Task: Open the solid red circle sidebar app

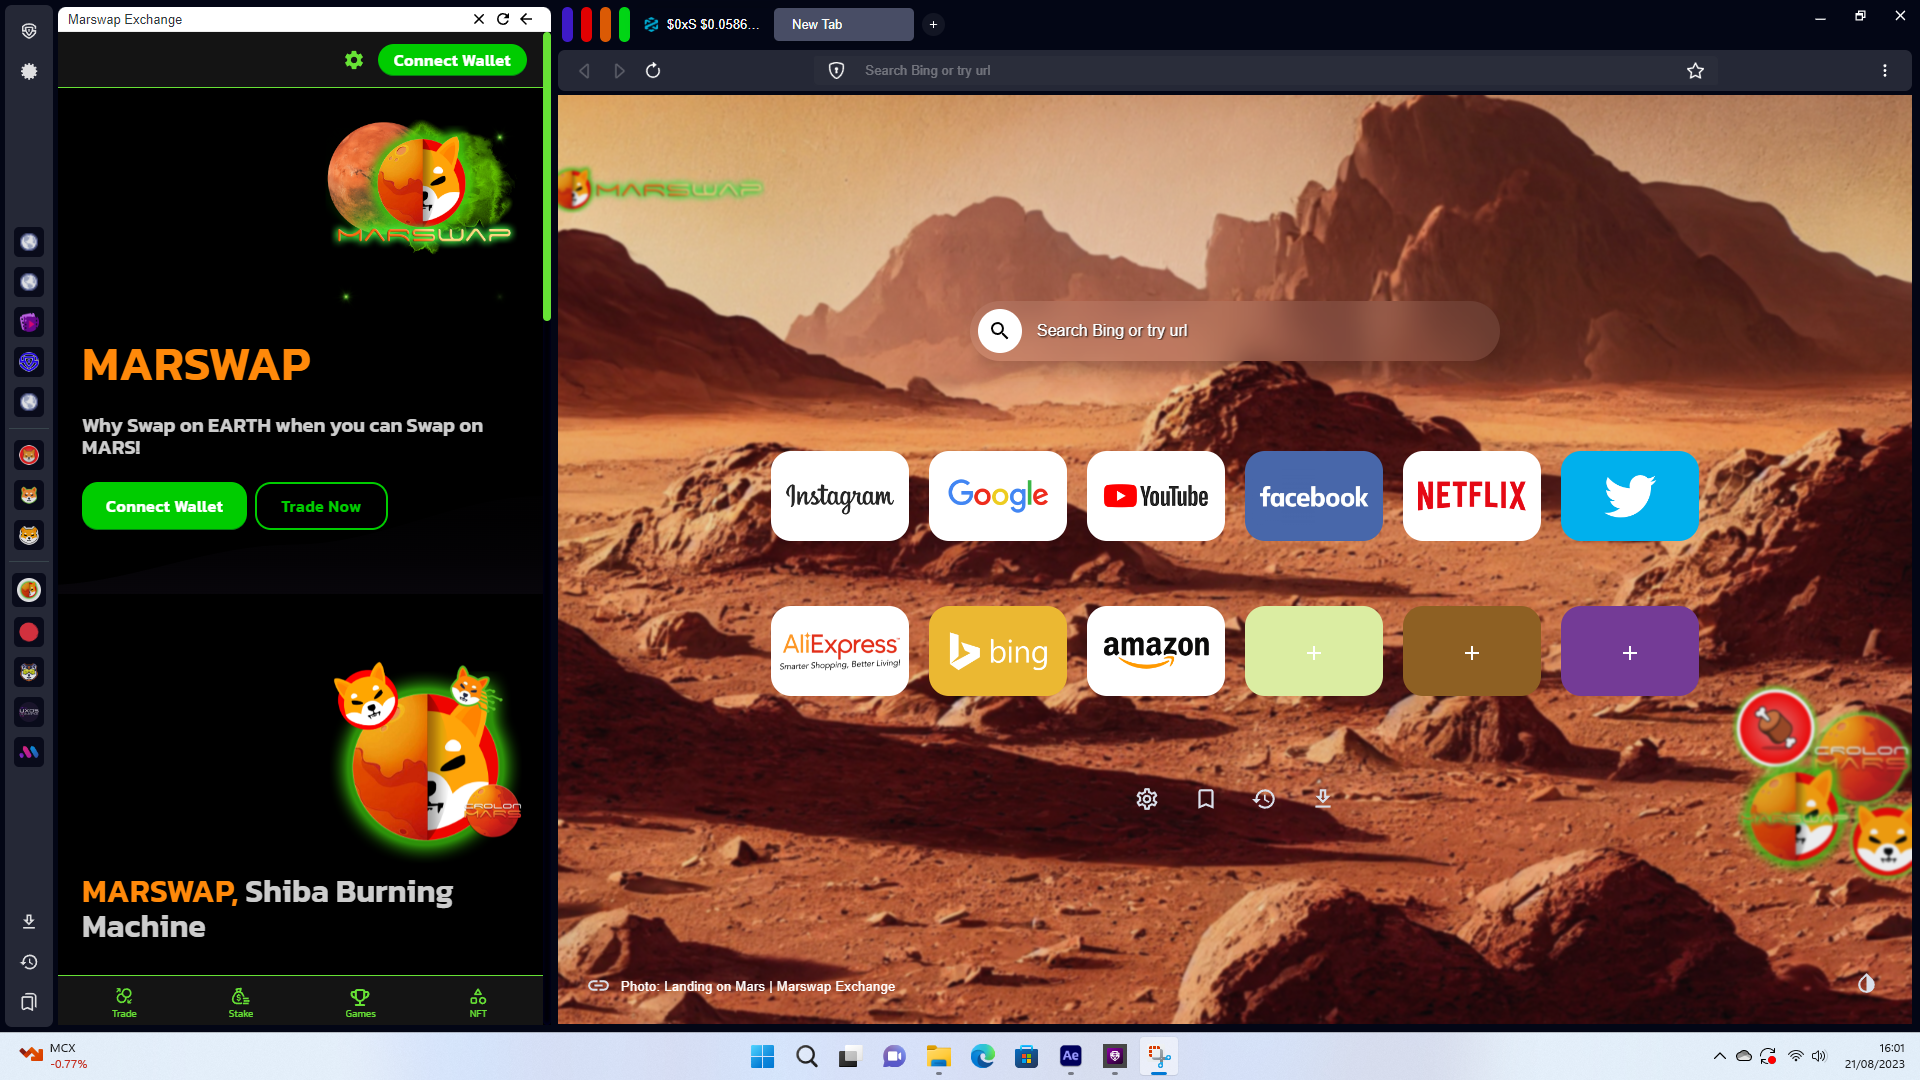Action: pyautogui.click(x=29, y=632)
